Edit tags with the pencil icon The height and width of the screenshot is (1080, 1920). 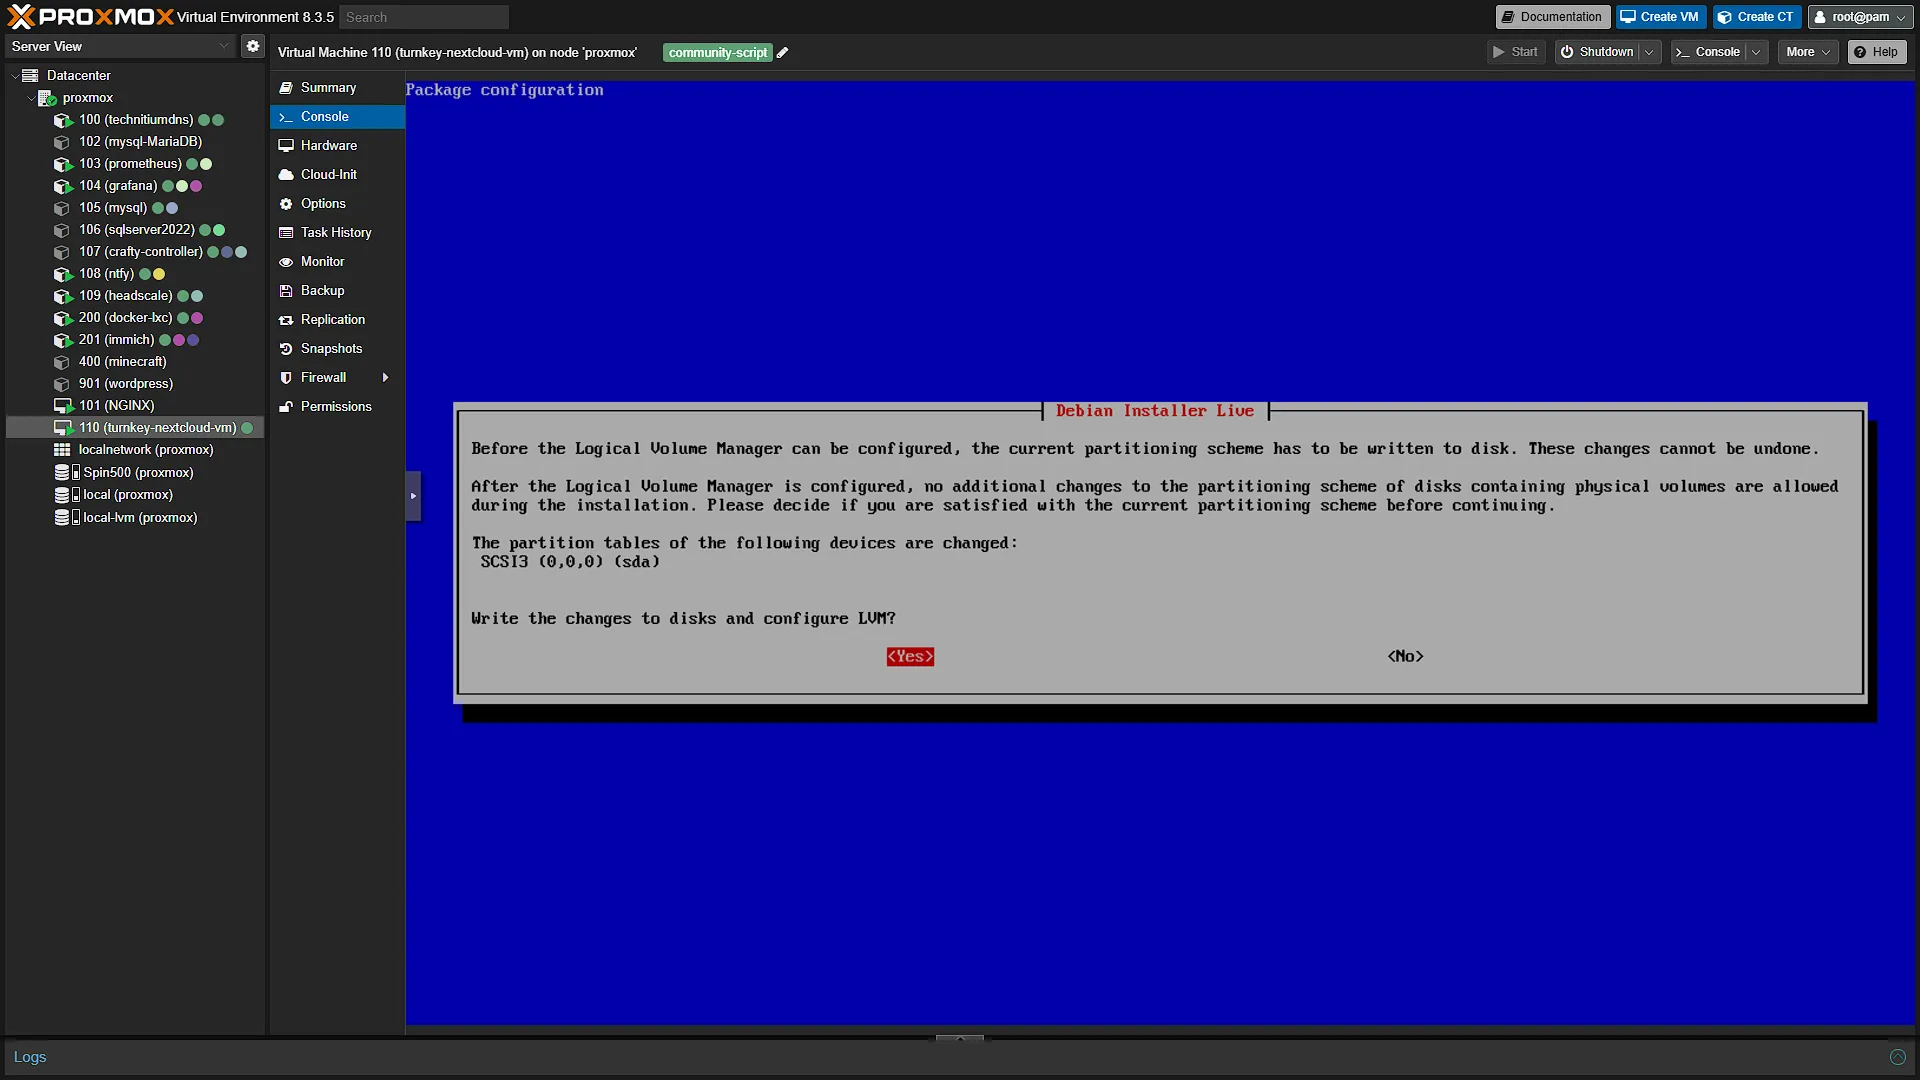pyautogui.click(x=783, y=53)
